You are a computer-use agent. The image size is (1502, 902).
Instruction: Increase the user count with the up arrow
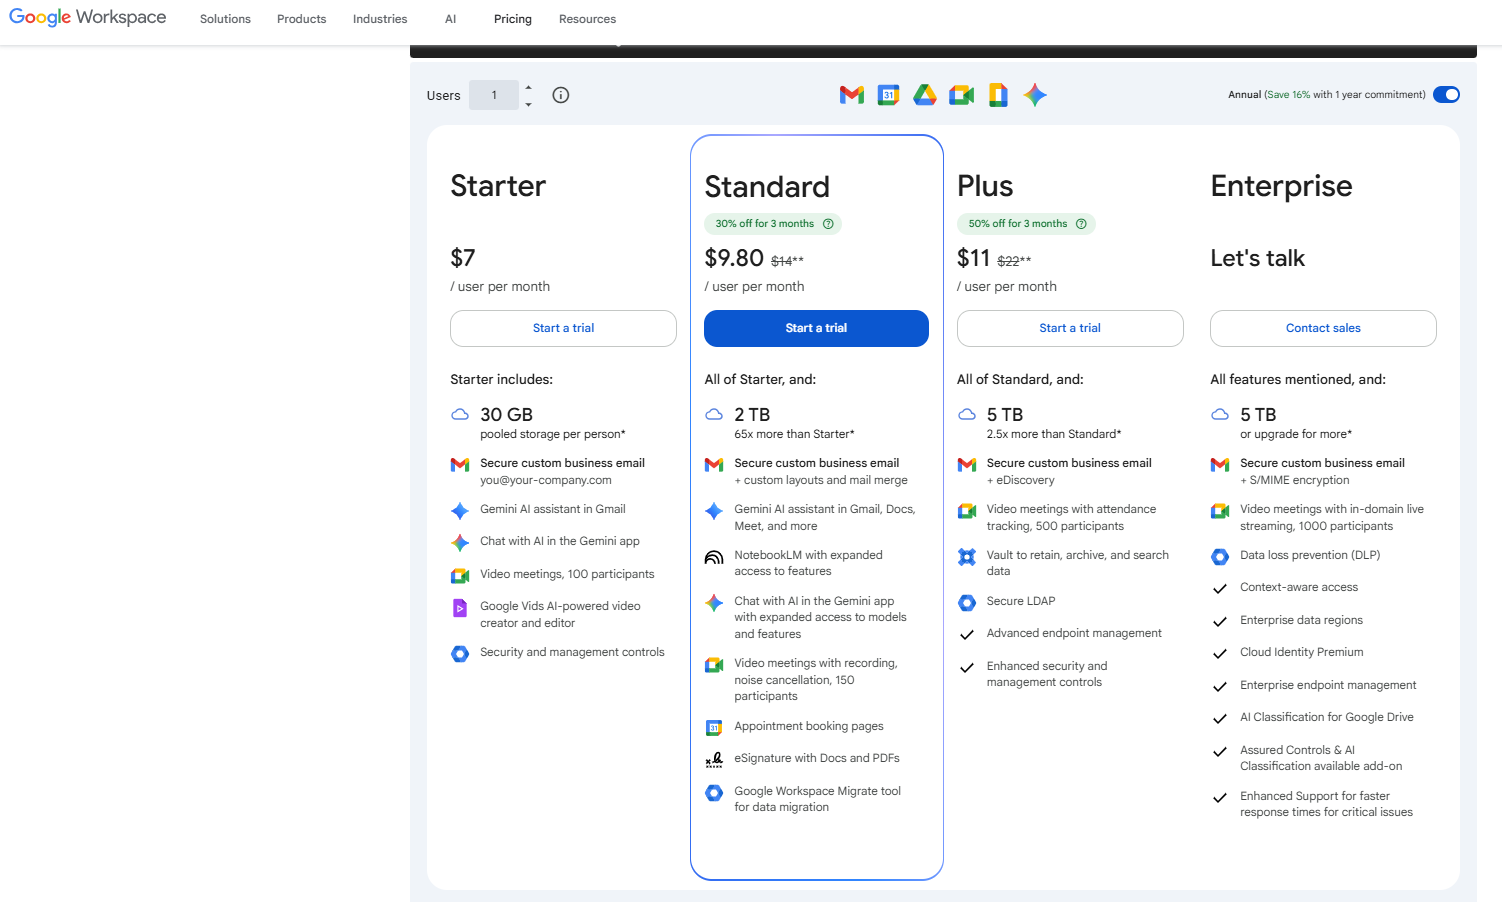(528, 88)
